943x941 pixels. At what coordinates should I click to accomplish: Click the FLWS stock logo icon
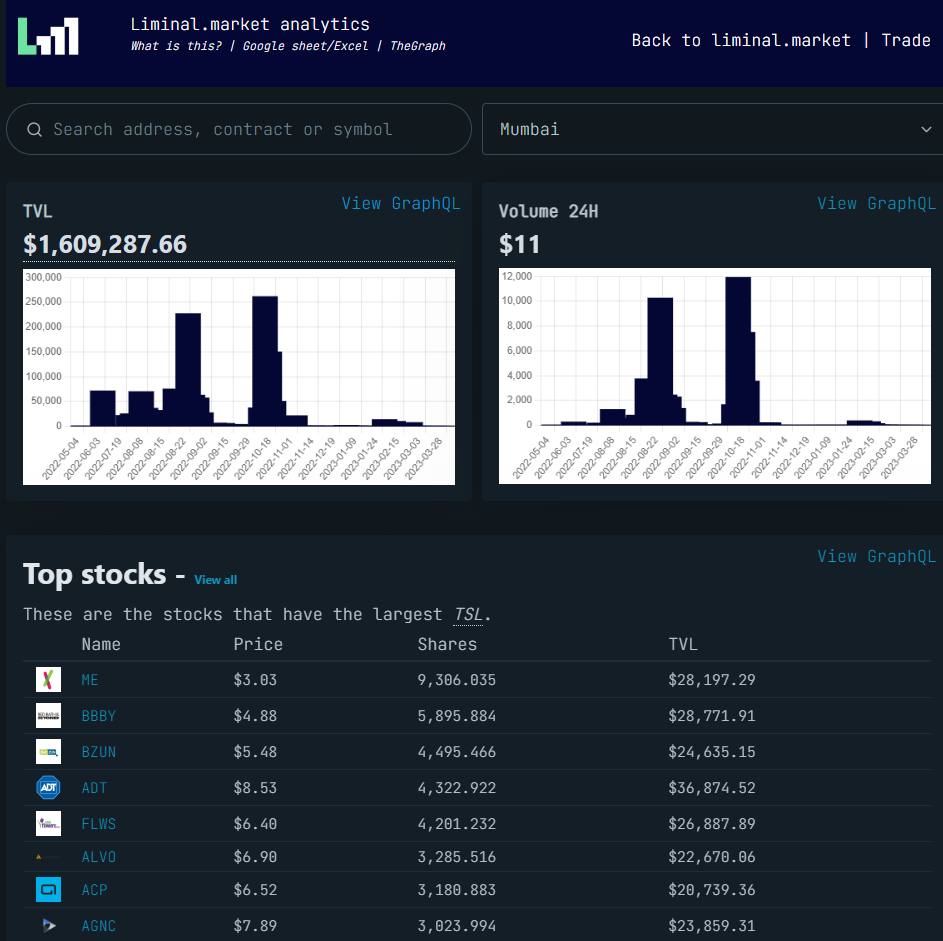(x=48, y=824)
